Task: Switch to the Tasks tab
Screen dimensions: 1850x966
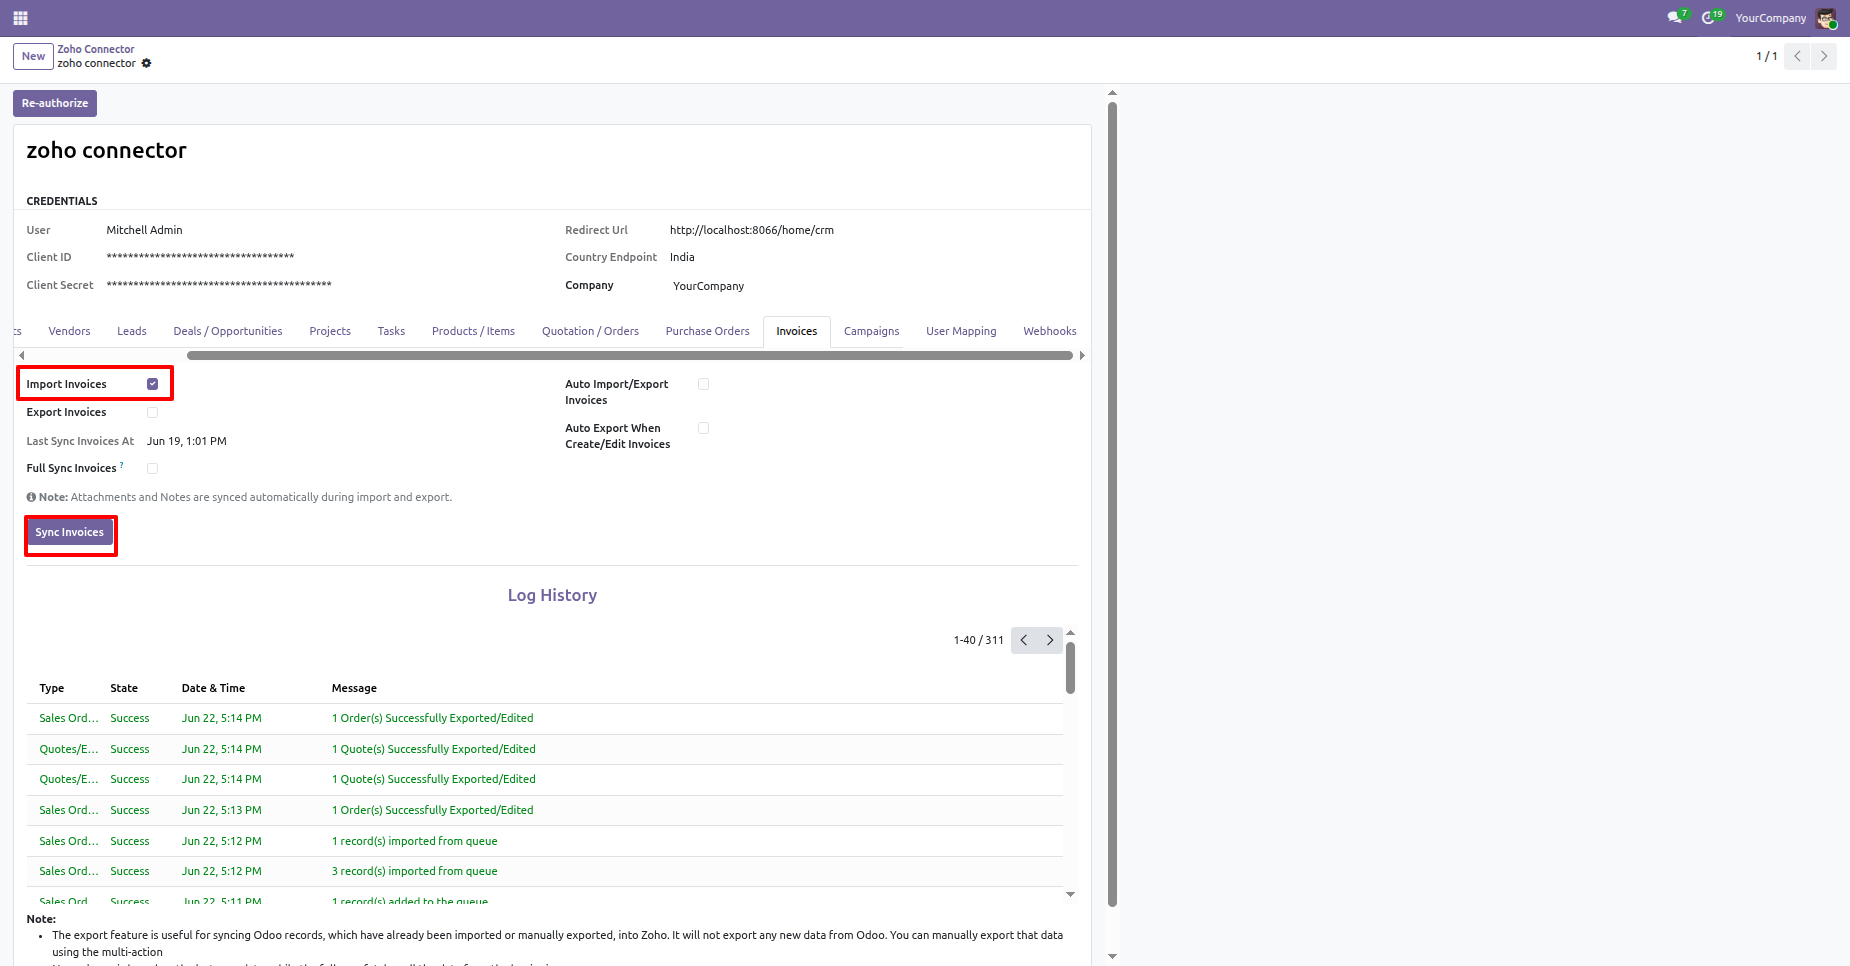Action: pos(391,331)
